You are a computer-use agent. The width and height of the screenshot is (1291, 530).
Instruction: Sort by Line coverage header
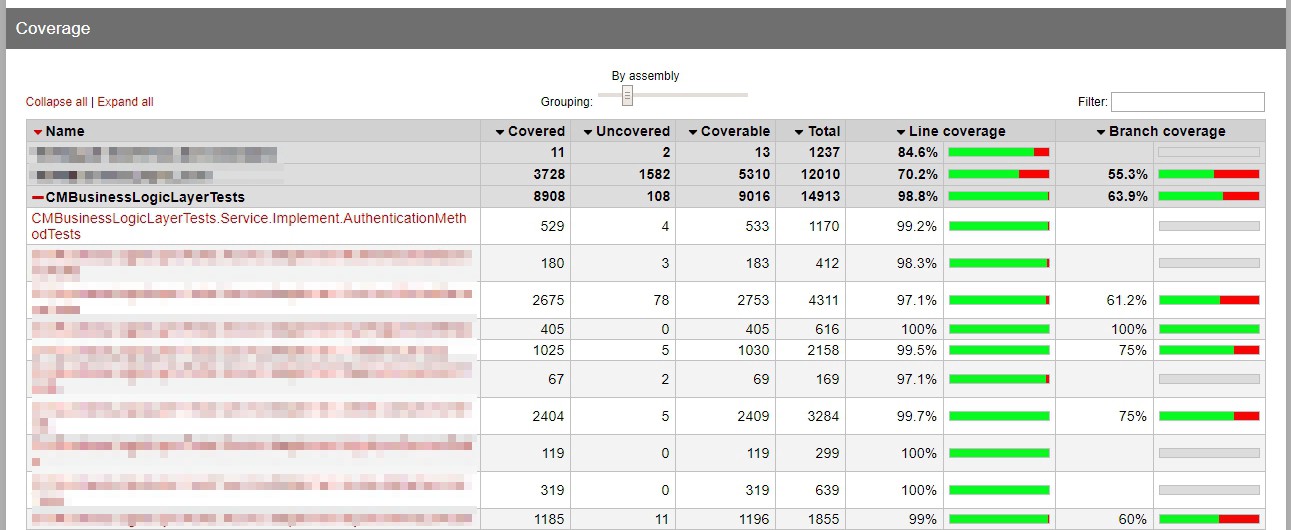pos(900,132)
